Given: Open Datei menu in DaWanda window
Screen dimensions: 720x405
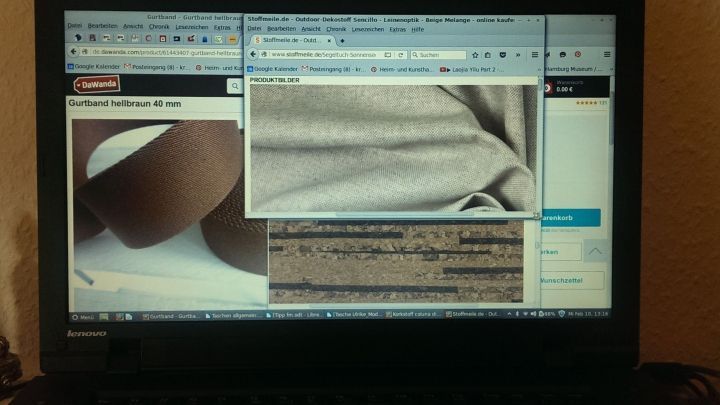Looking at the screenshot, I should click(x=74, y=26).
